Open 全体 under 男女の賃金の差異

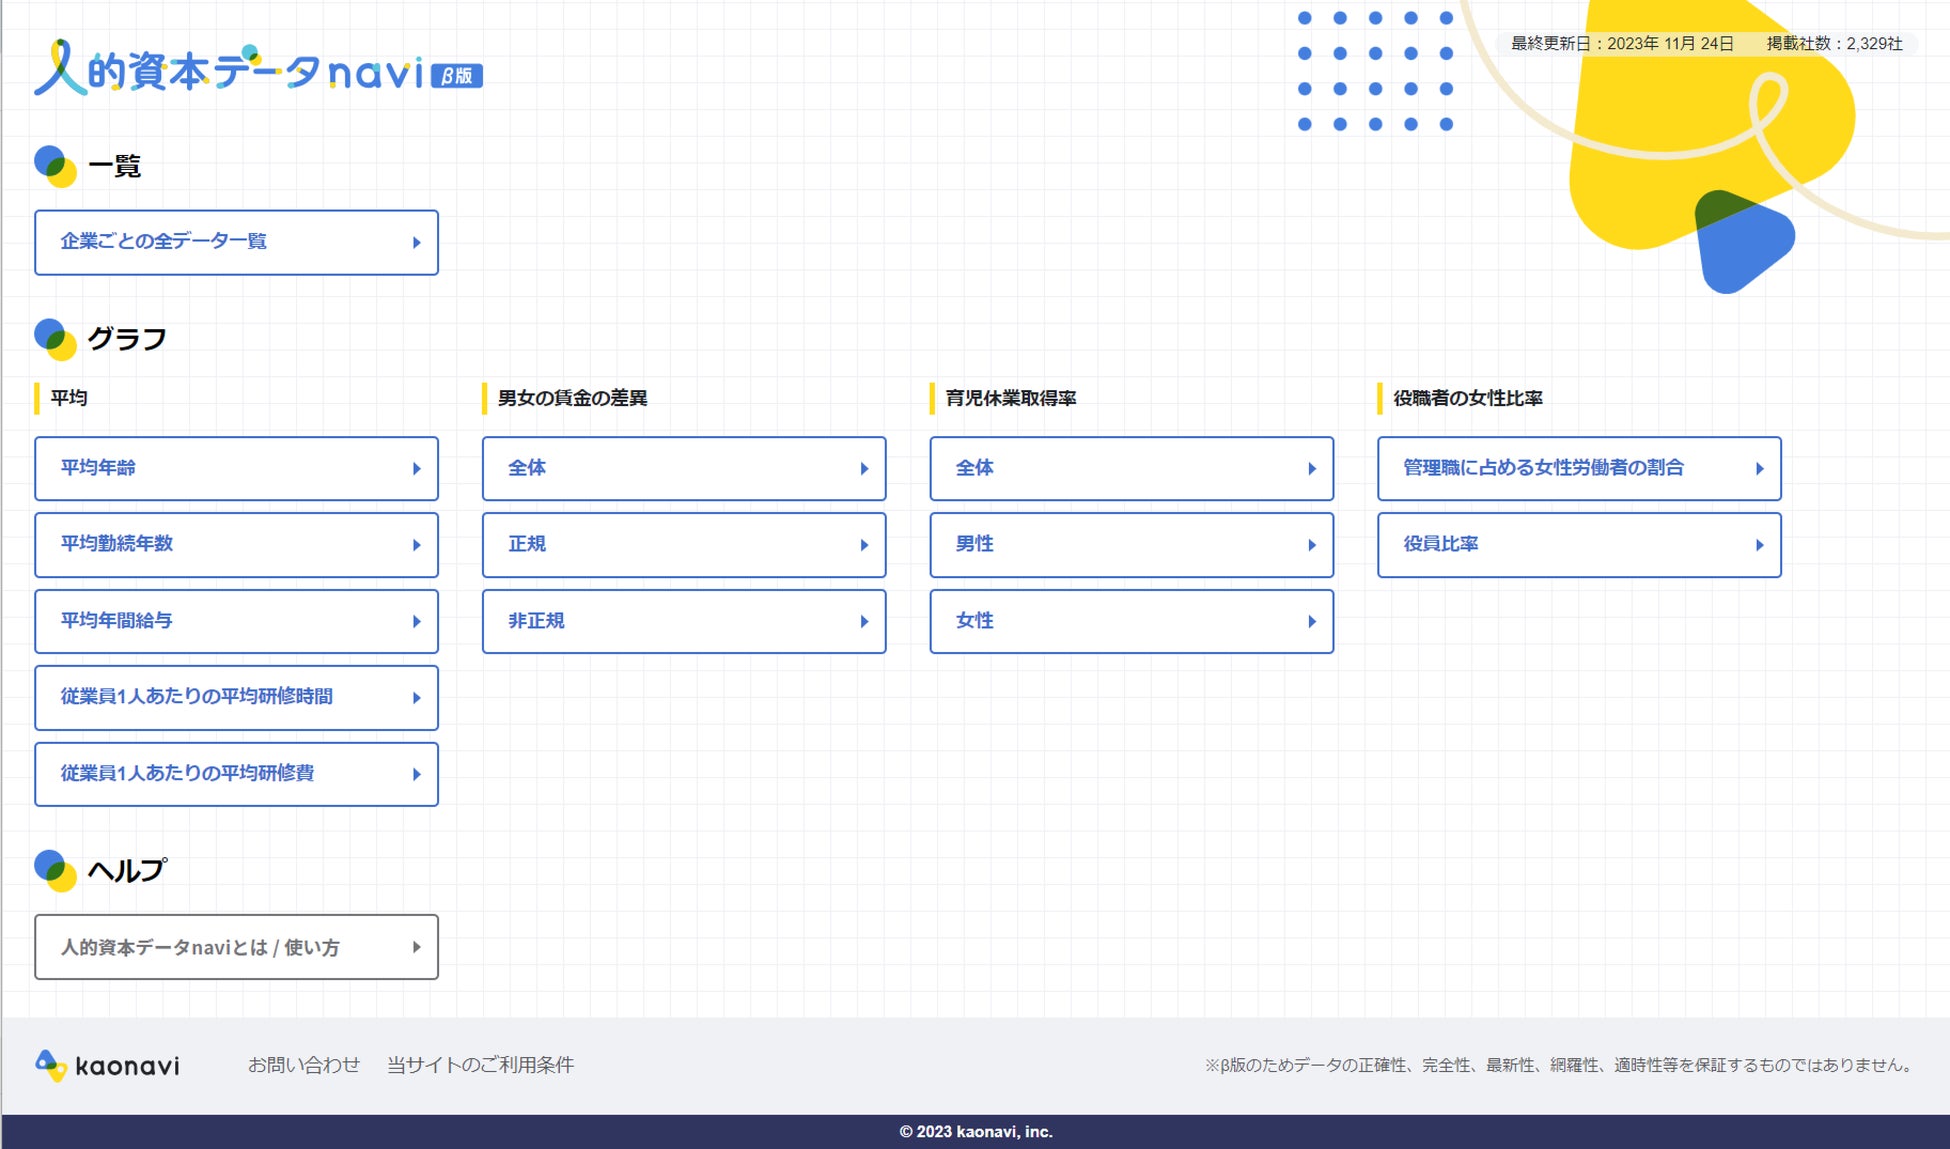tap(683, 468)
